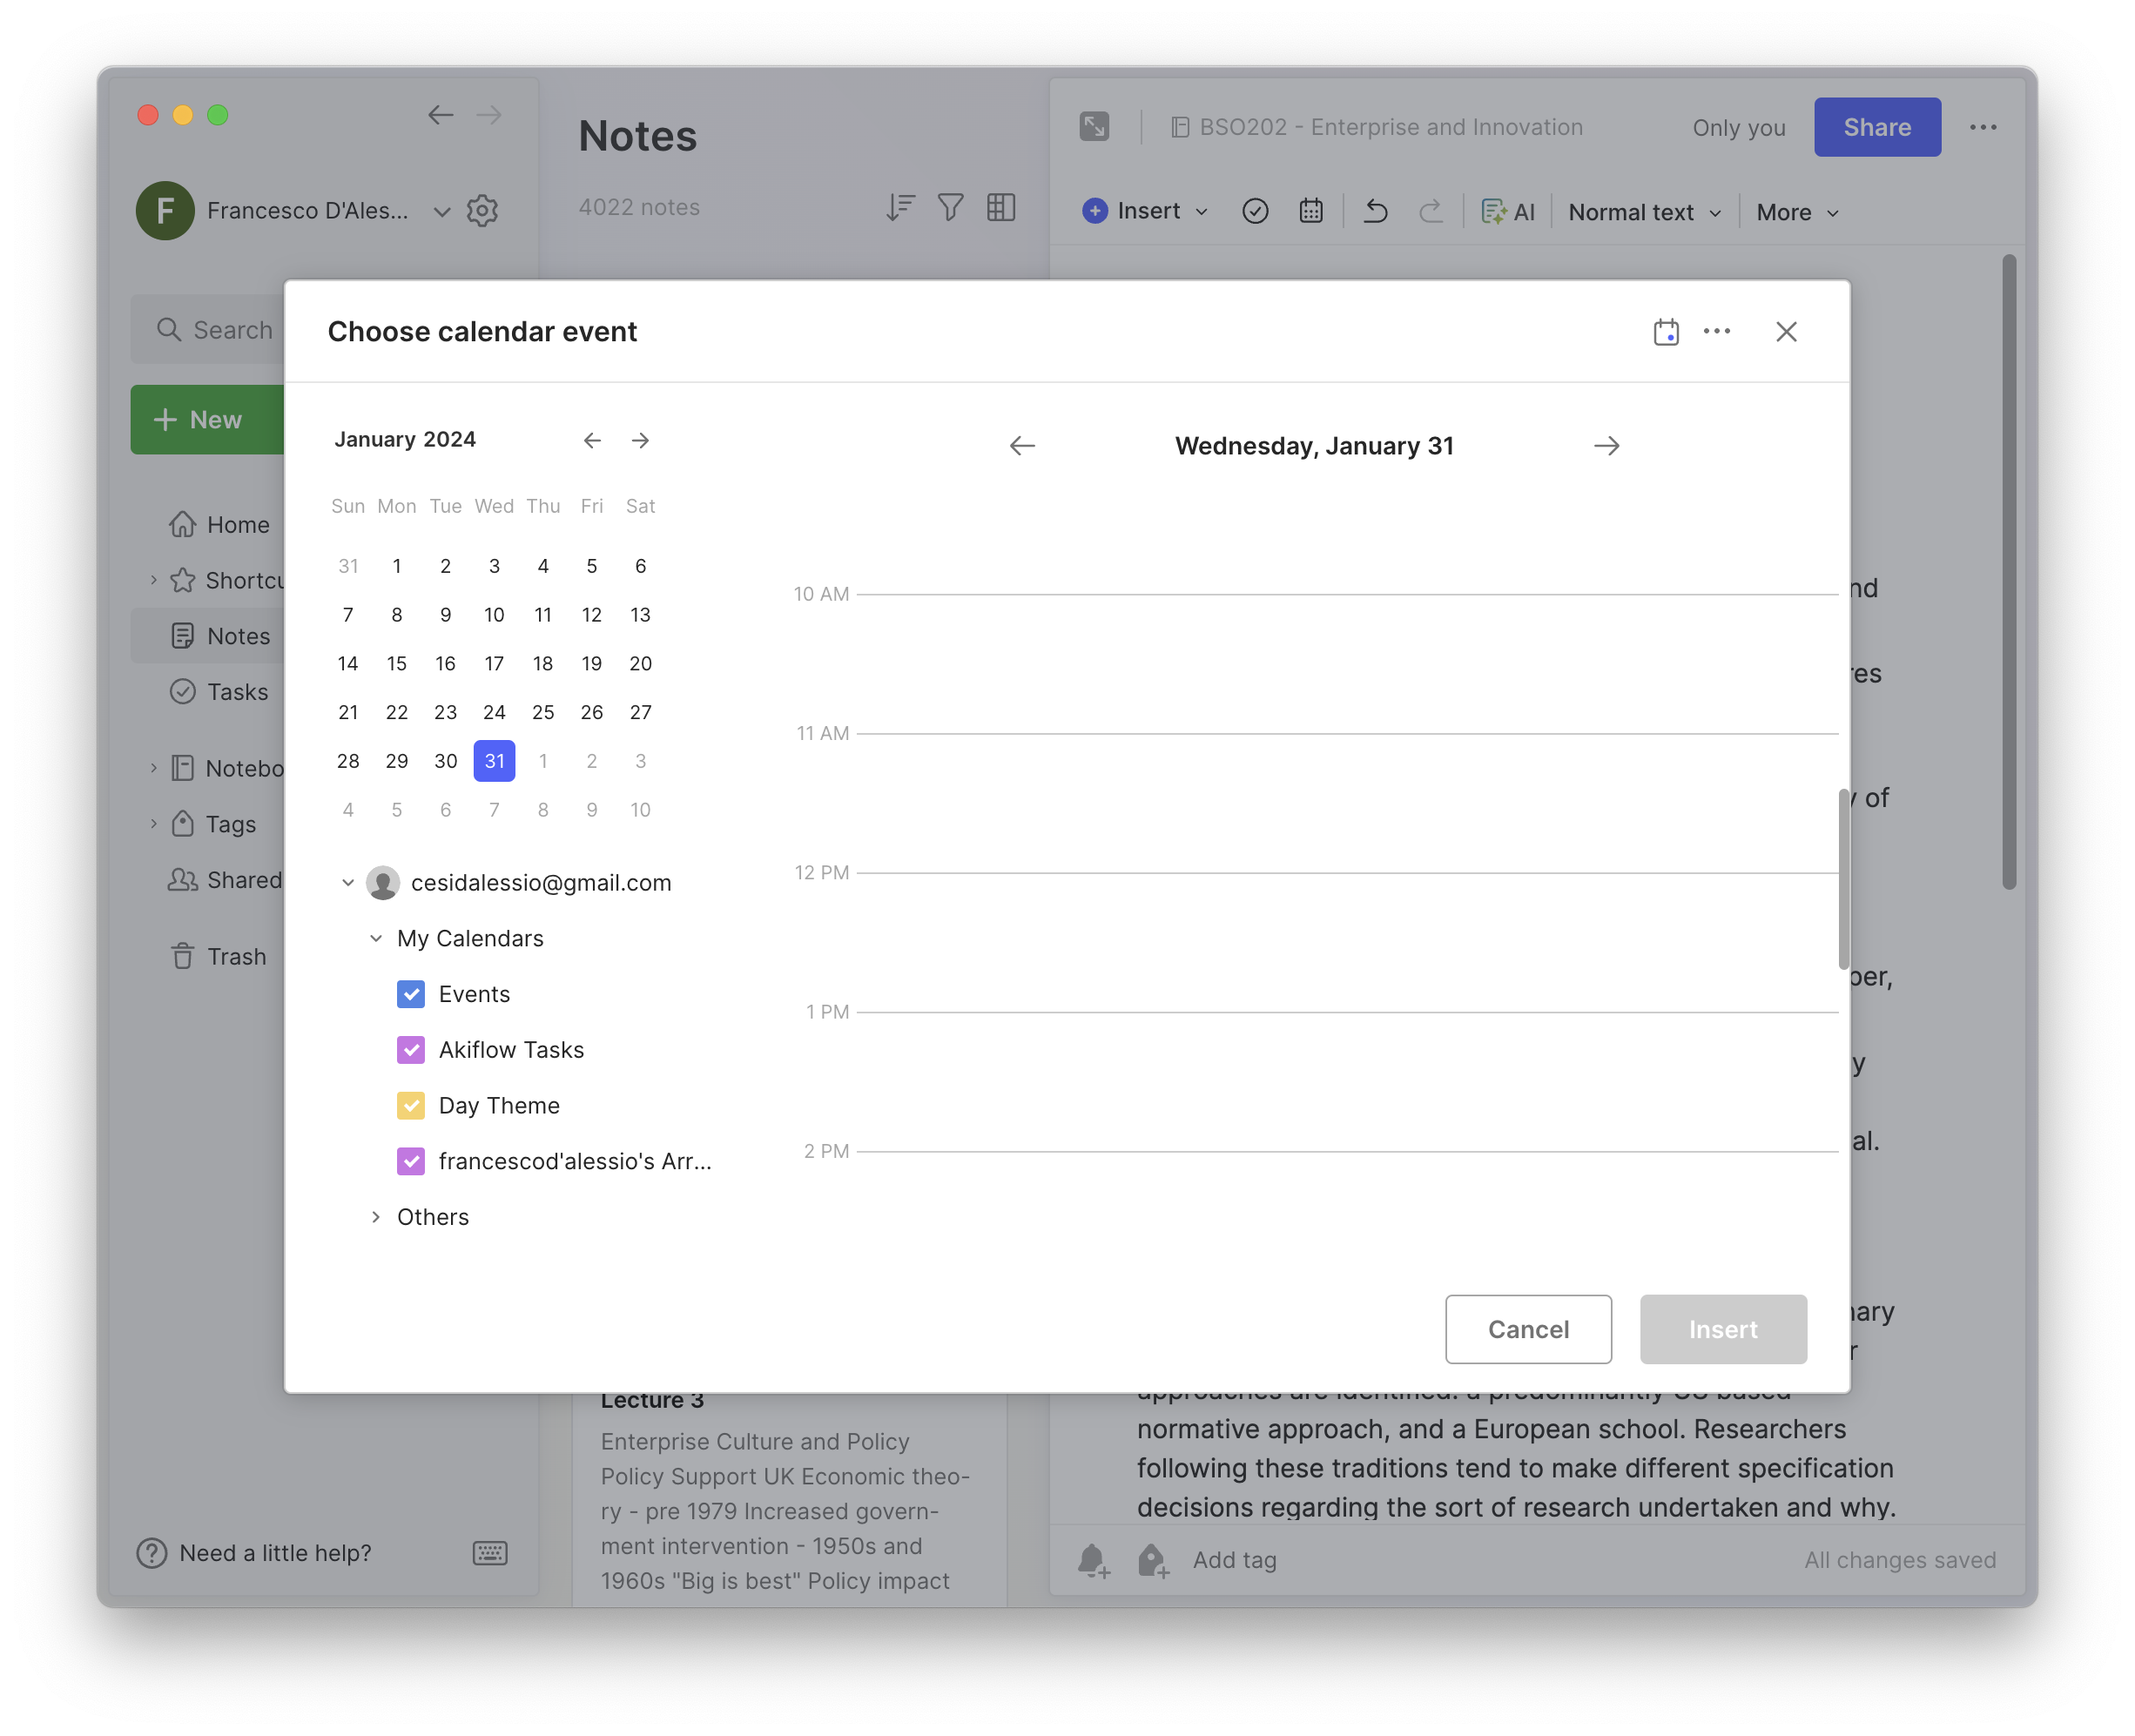
Task: Open the date picker icon in dialog header
Action: (1666, 331)
